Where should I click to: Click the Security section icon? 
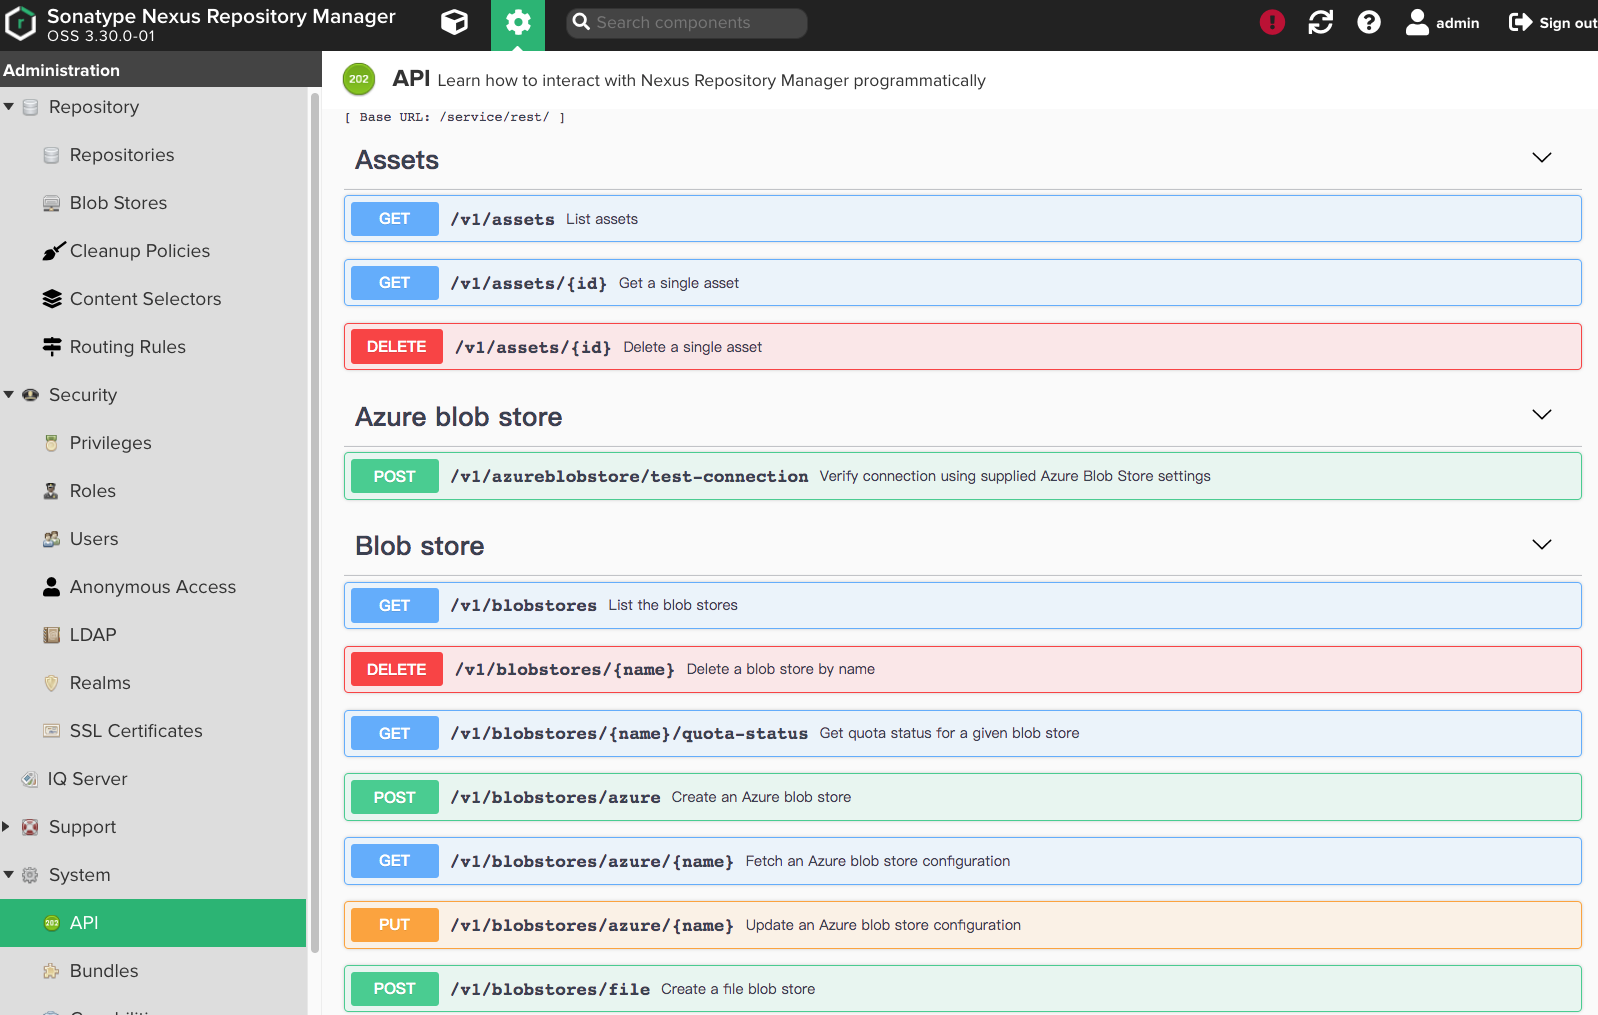pyautogui.click(x=30, y=395)
